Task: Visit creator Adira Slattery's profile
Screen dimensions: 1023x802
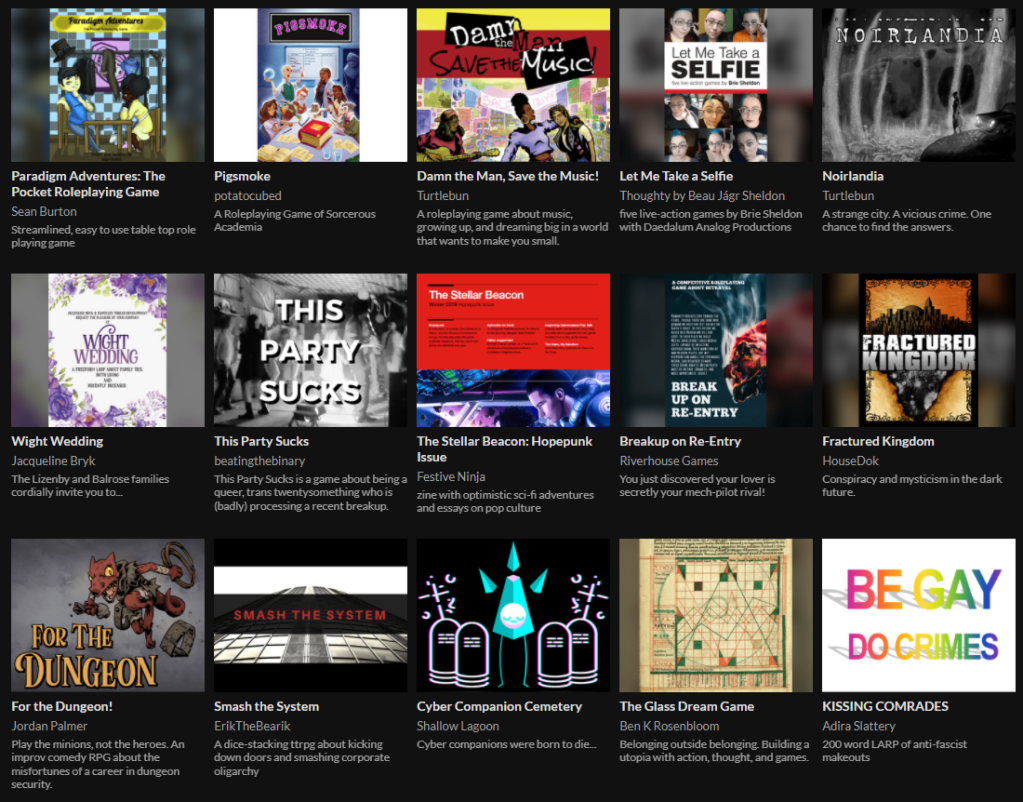Action: [x=858, y=726]
